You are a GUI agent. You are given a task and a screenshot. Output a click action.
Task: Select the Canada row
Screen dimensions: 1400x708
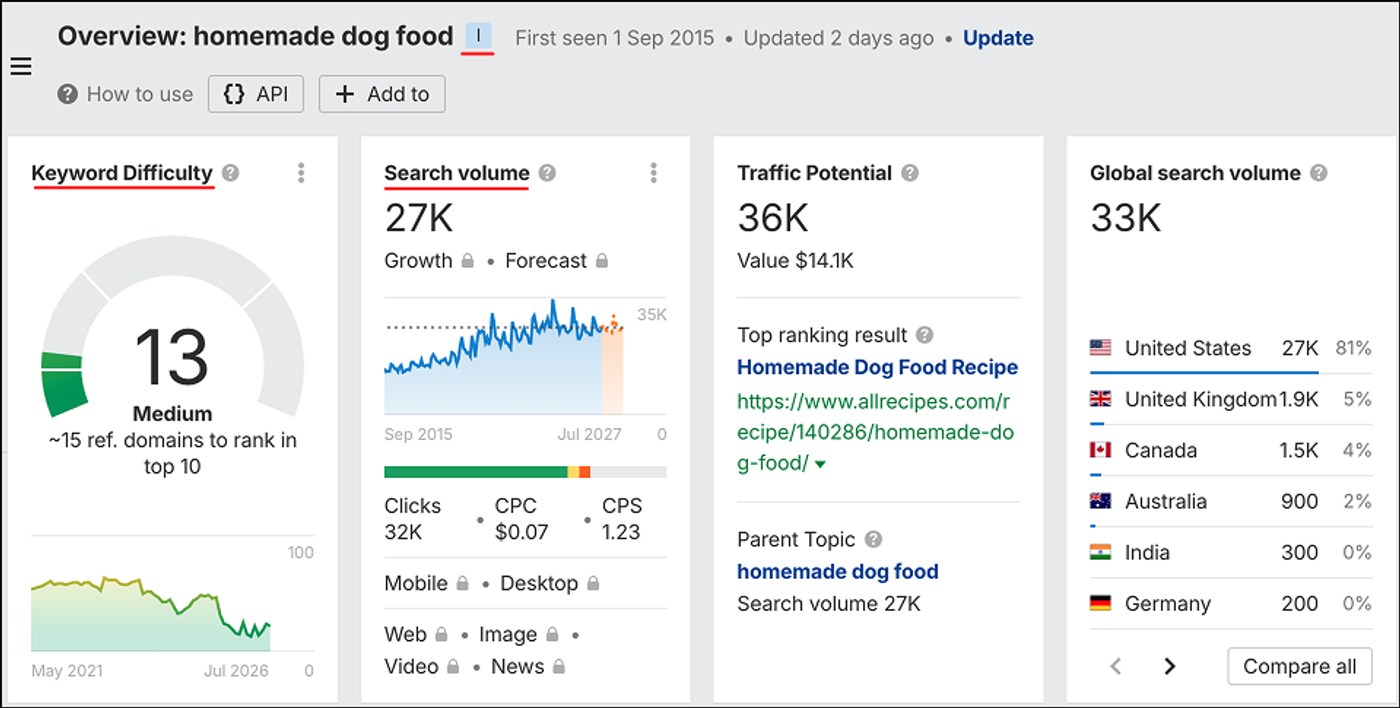pos(1230,450)
